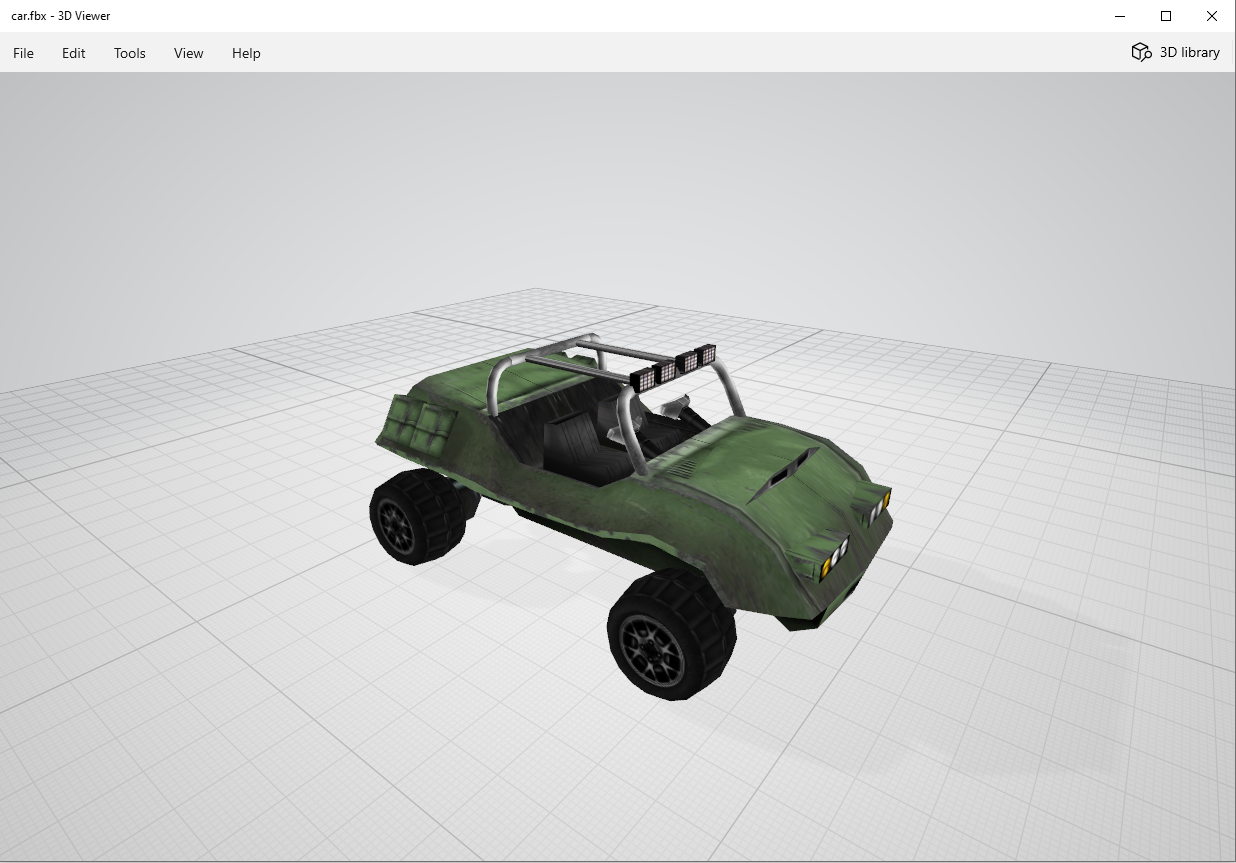Open the Help menu
1236x863 pixels.
[245, 53]
